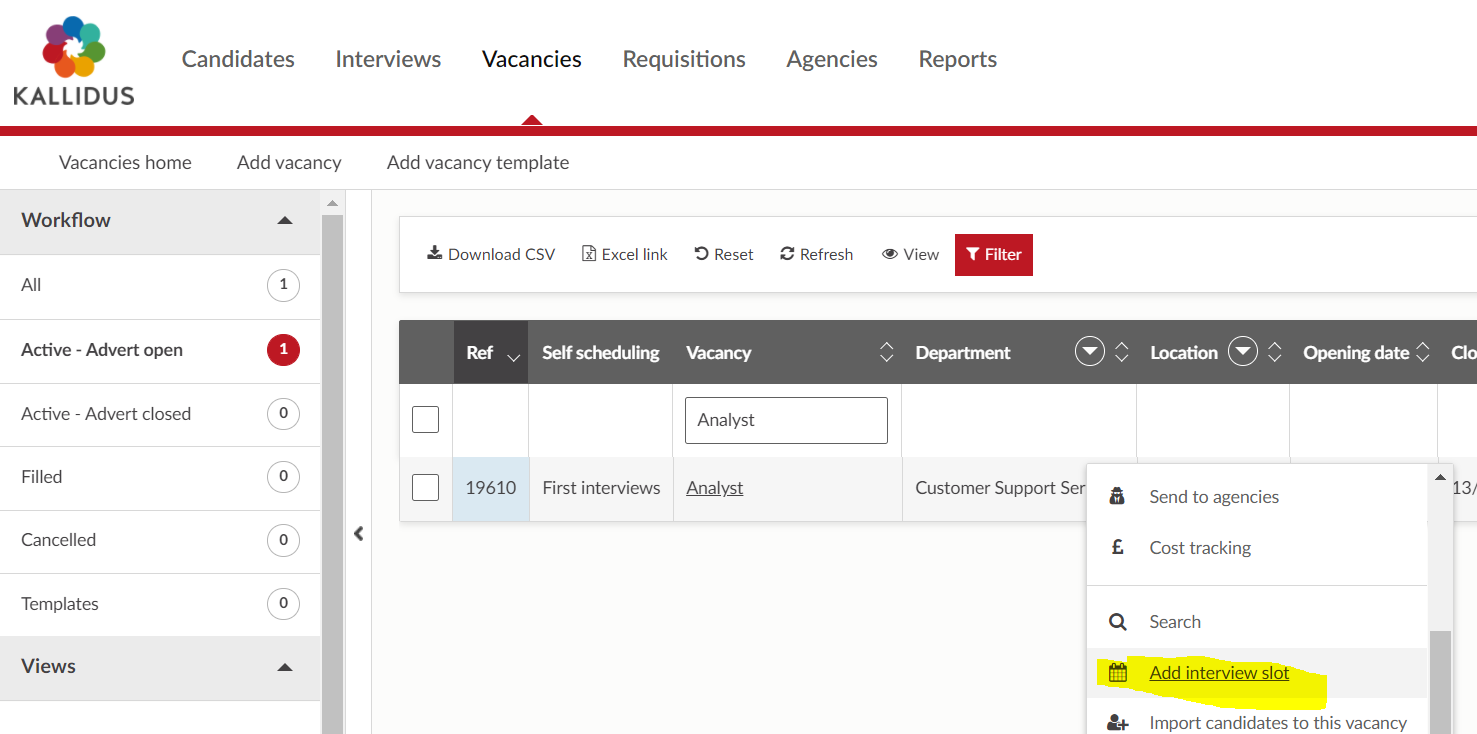The image size is (1477, 734).
Task: Click the Reset toolbar icon
Action: (x=701, y=254)
